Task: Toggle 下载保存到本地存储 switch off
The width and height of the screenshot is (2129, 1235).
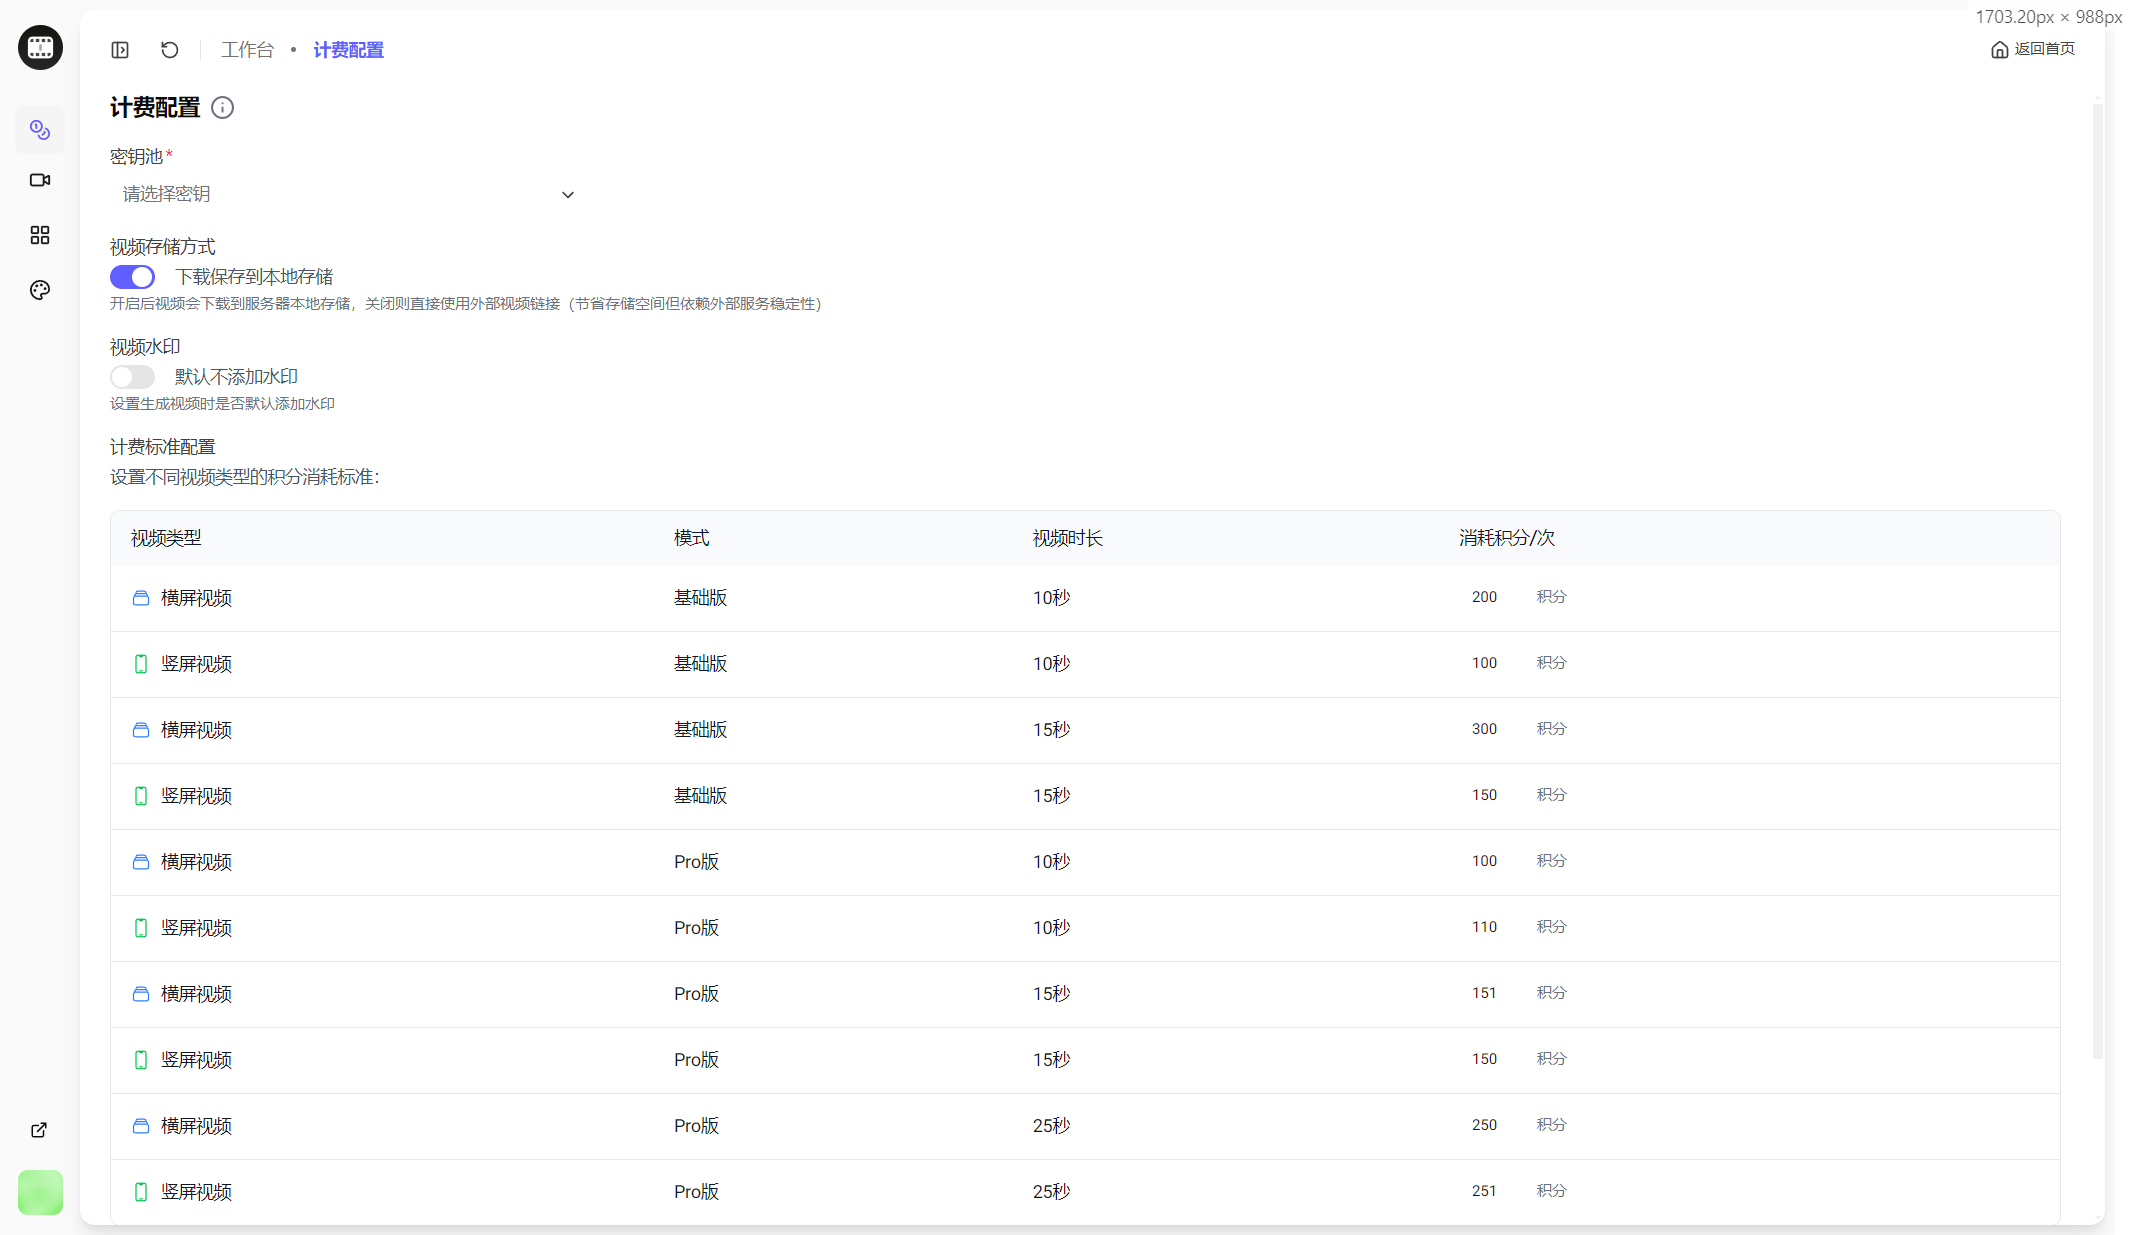Action: (132, 277)
